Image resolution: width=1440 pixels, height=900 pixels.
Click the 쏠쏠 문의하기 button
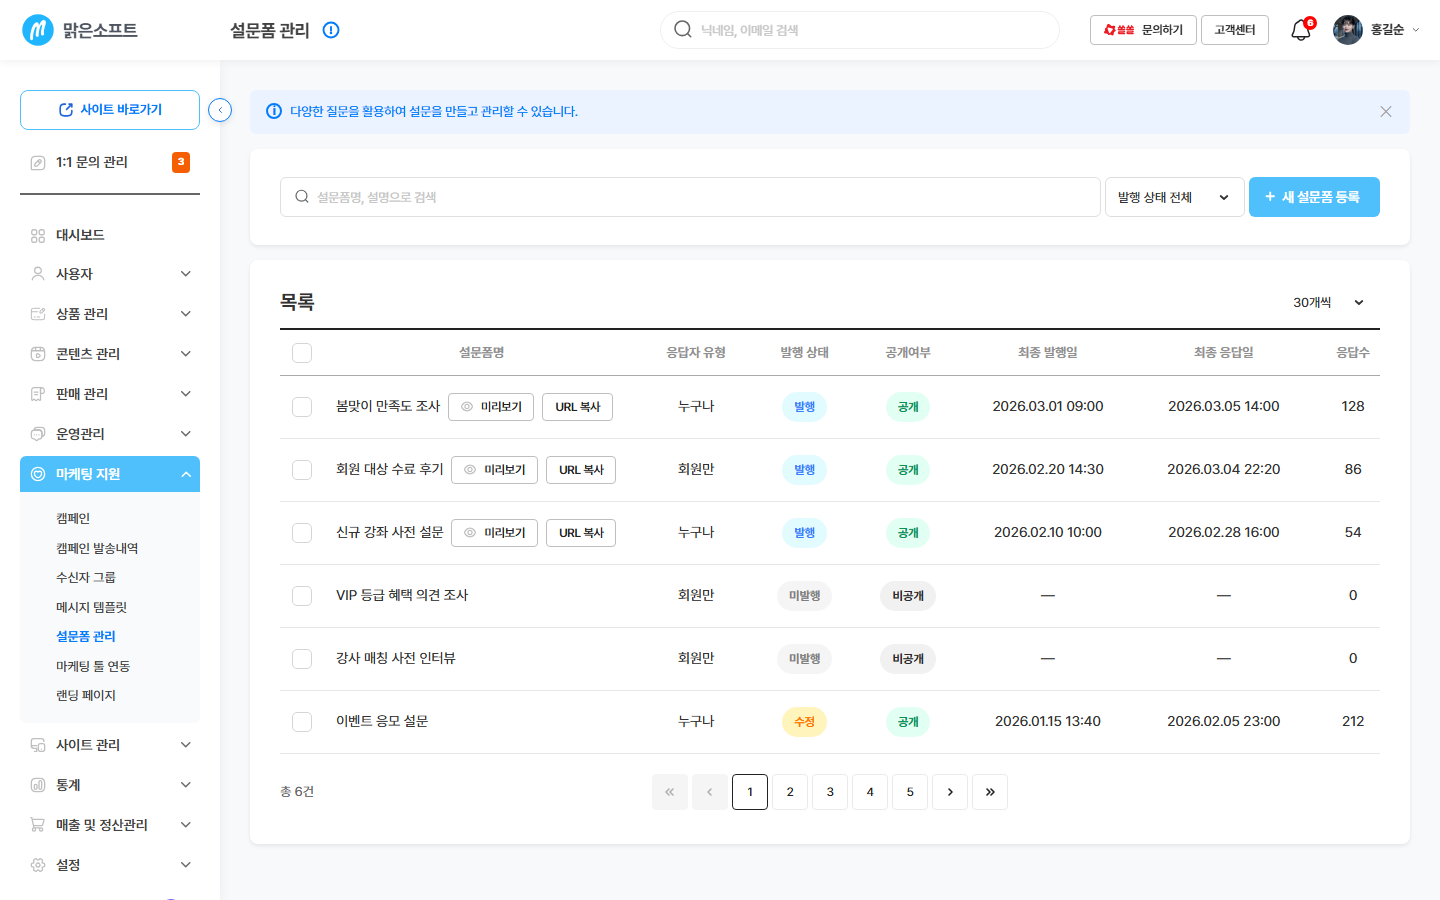tap(1143, 30)
